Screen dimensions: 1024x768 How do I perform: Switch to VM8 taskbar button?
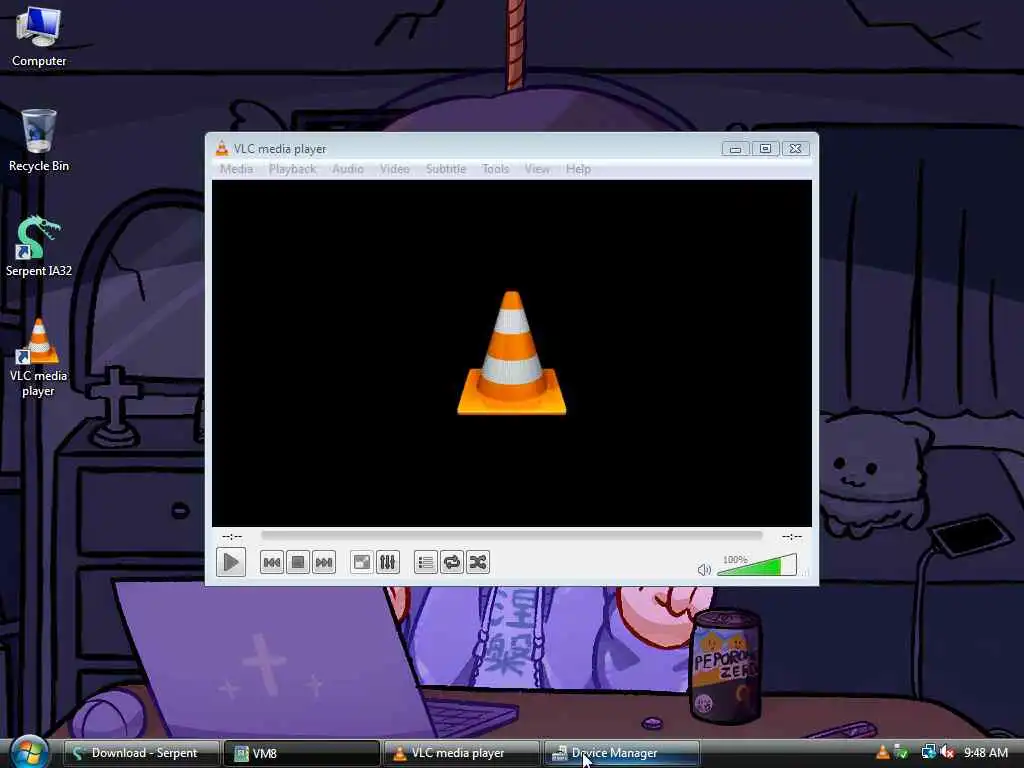coord(302,753)
